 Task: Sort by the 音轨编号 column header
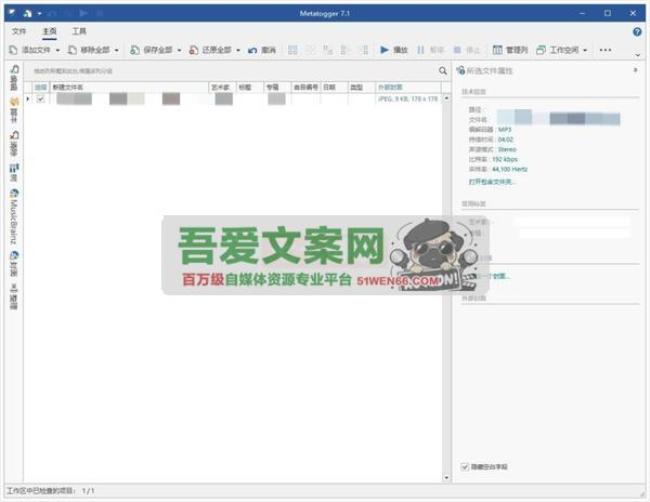[x=306, y=87]
